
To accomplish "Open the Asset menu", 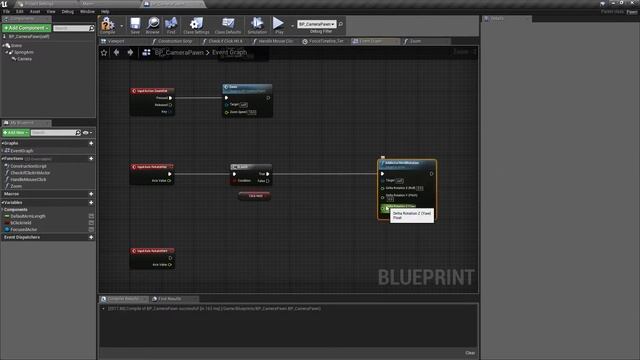I will (x=35, y=12).
